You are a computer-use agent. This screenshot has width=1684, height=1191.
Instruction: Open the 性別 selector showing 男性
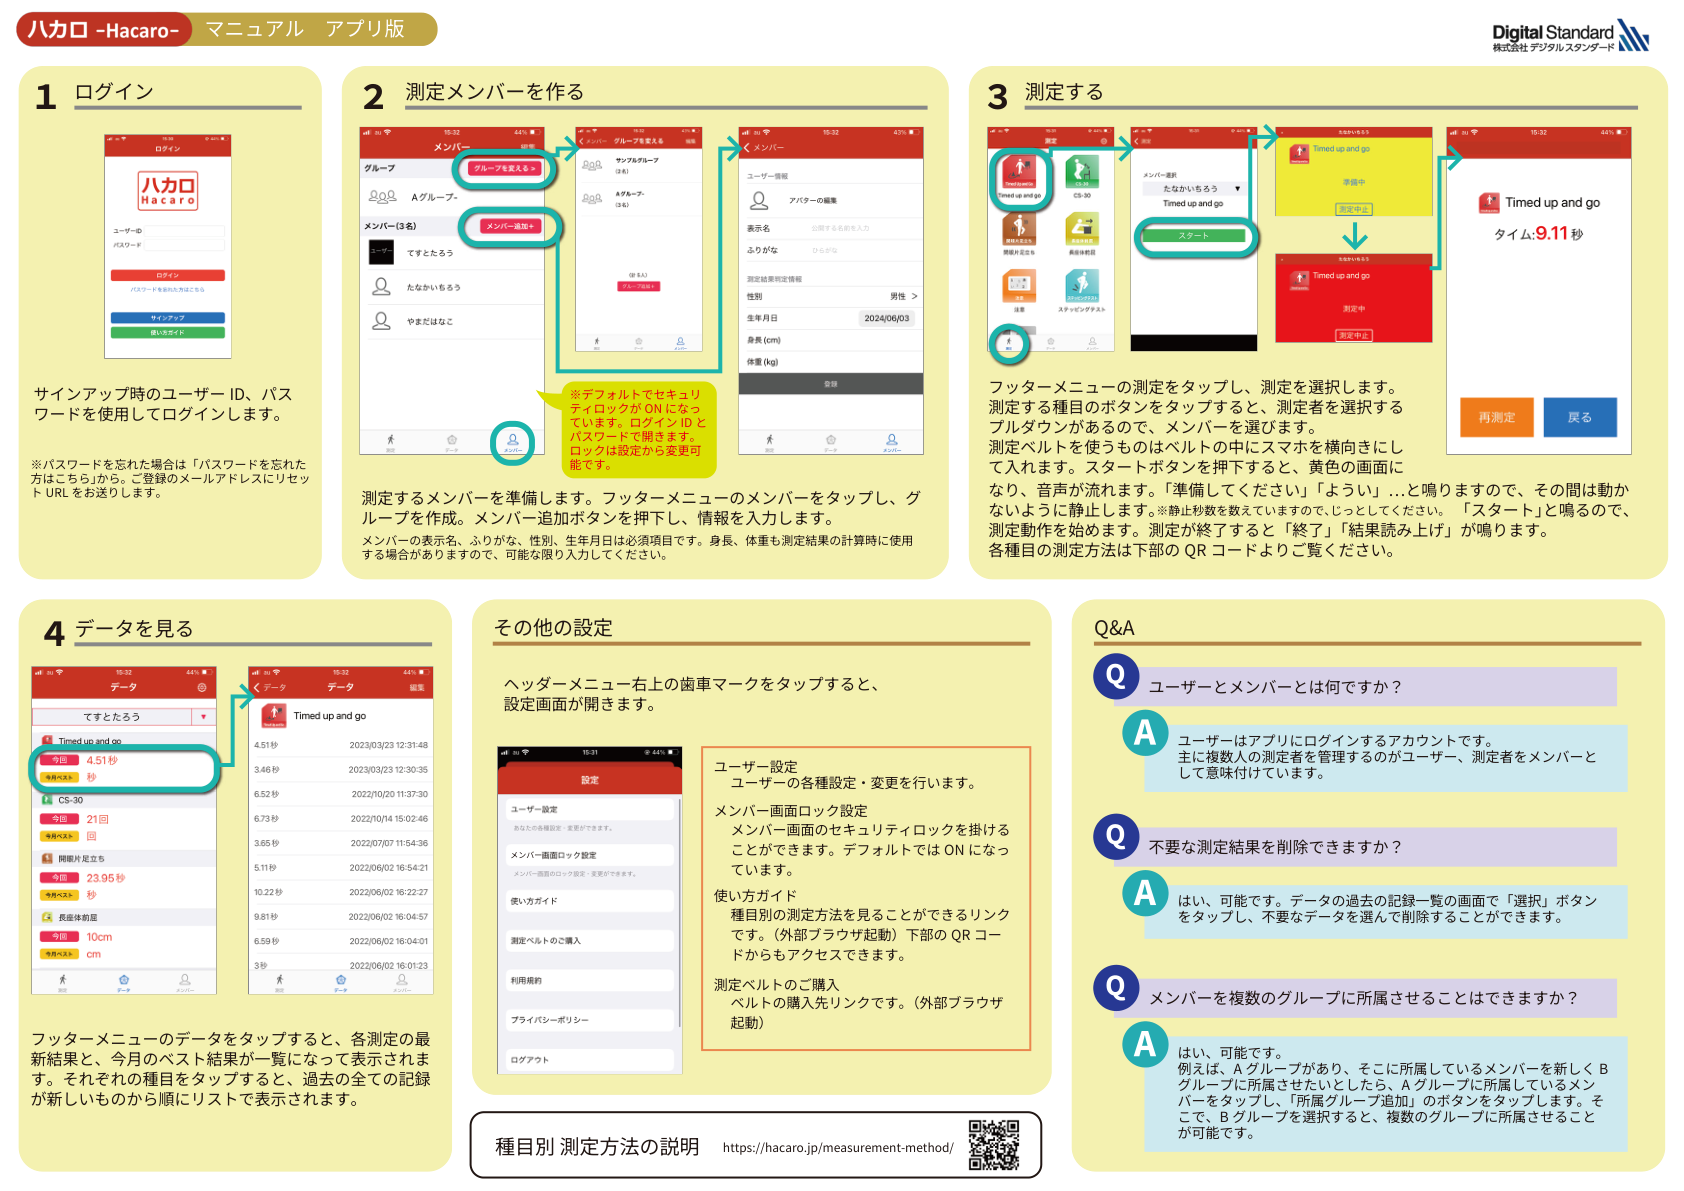pos(831,296)
